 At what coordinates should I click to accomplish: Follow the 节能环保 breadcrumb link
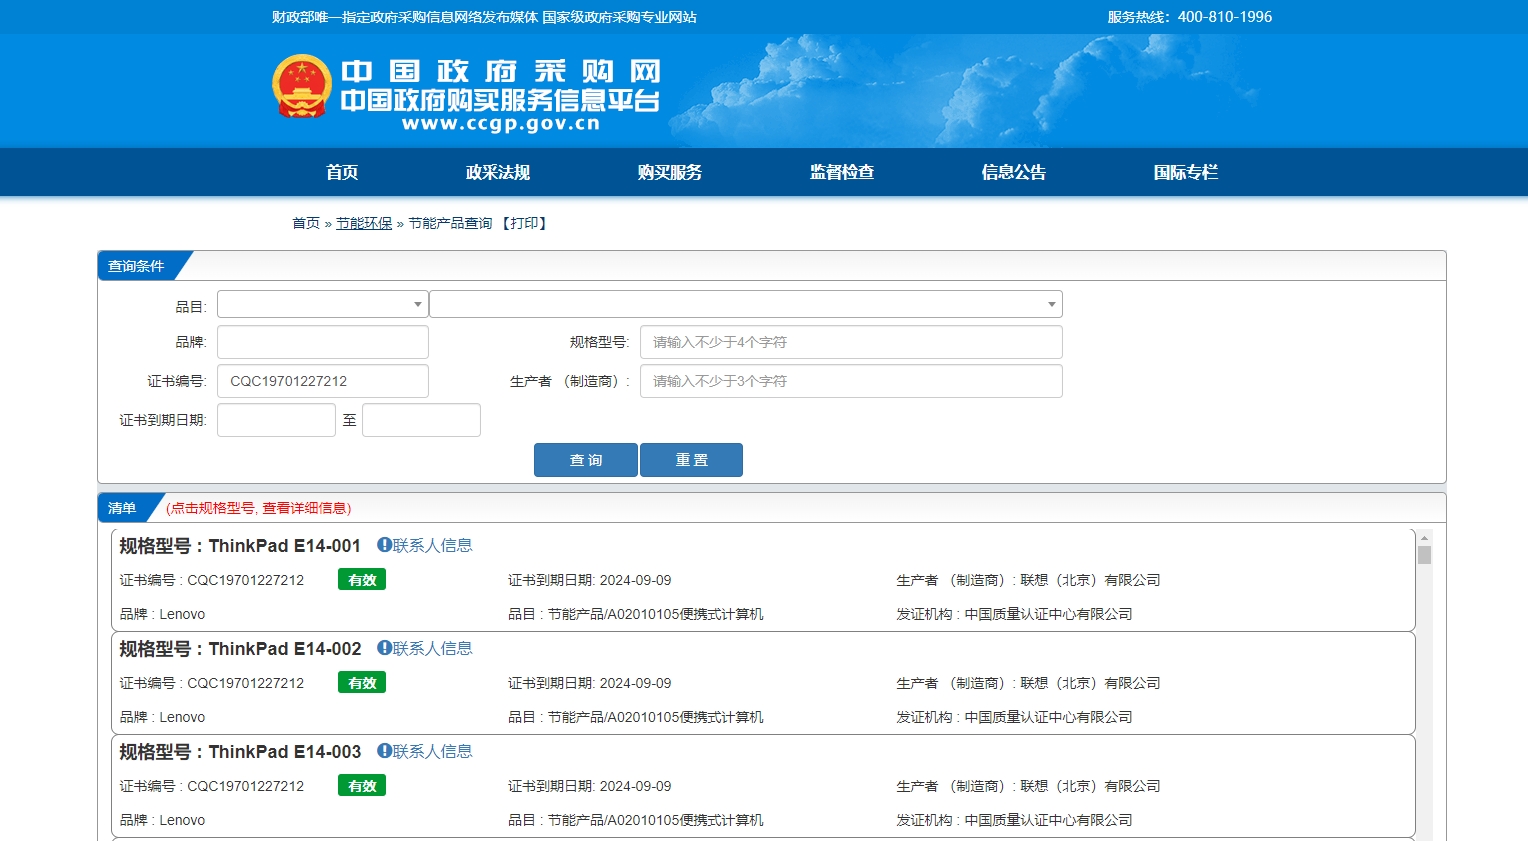(x=364, y=223)
